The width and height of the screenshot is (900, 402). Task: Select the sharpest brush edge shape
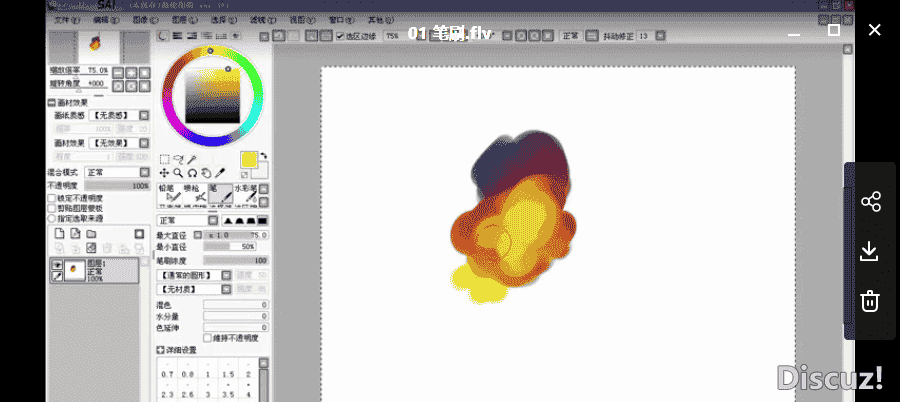point(262,221)
